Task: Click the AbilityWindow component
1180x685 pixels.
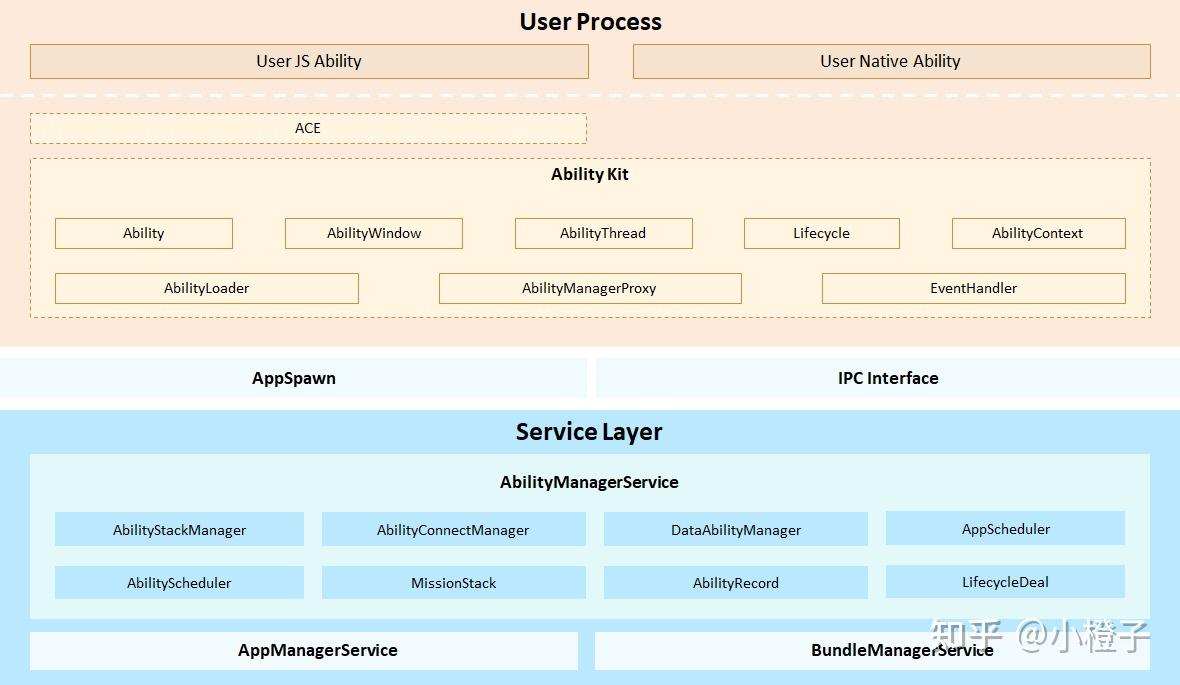Action: pos(373,233)
